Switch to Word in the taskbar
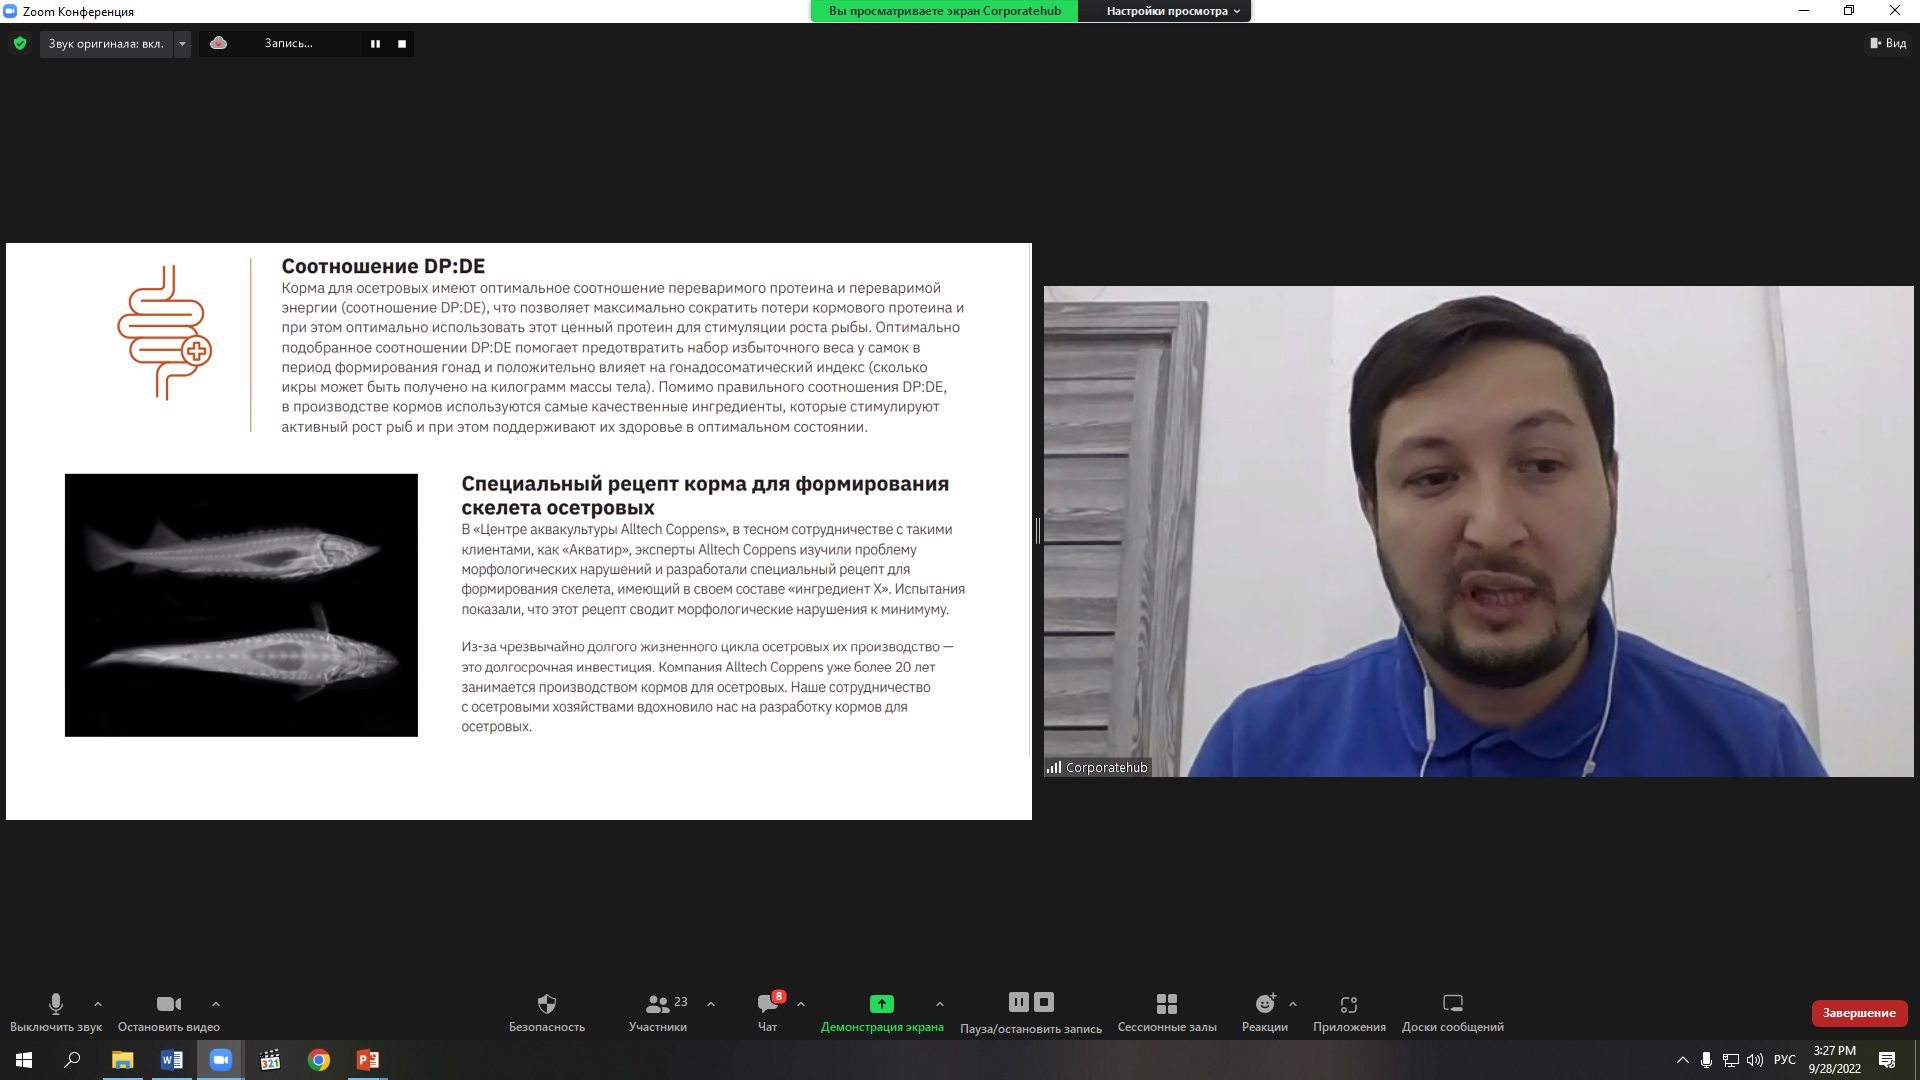 point(171,1060)
